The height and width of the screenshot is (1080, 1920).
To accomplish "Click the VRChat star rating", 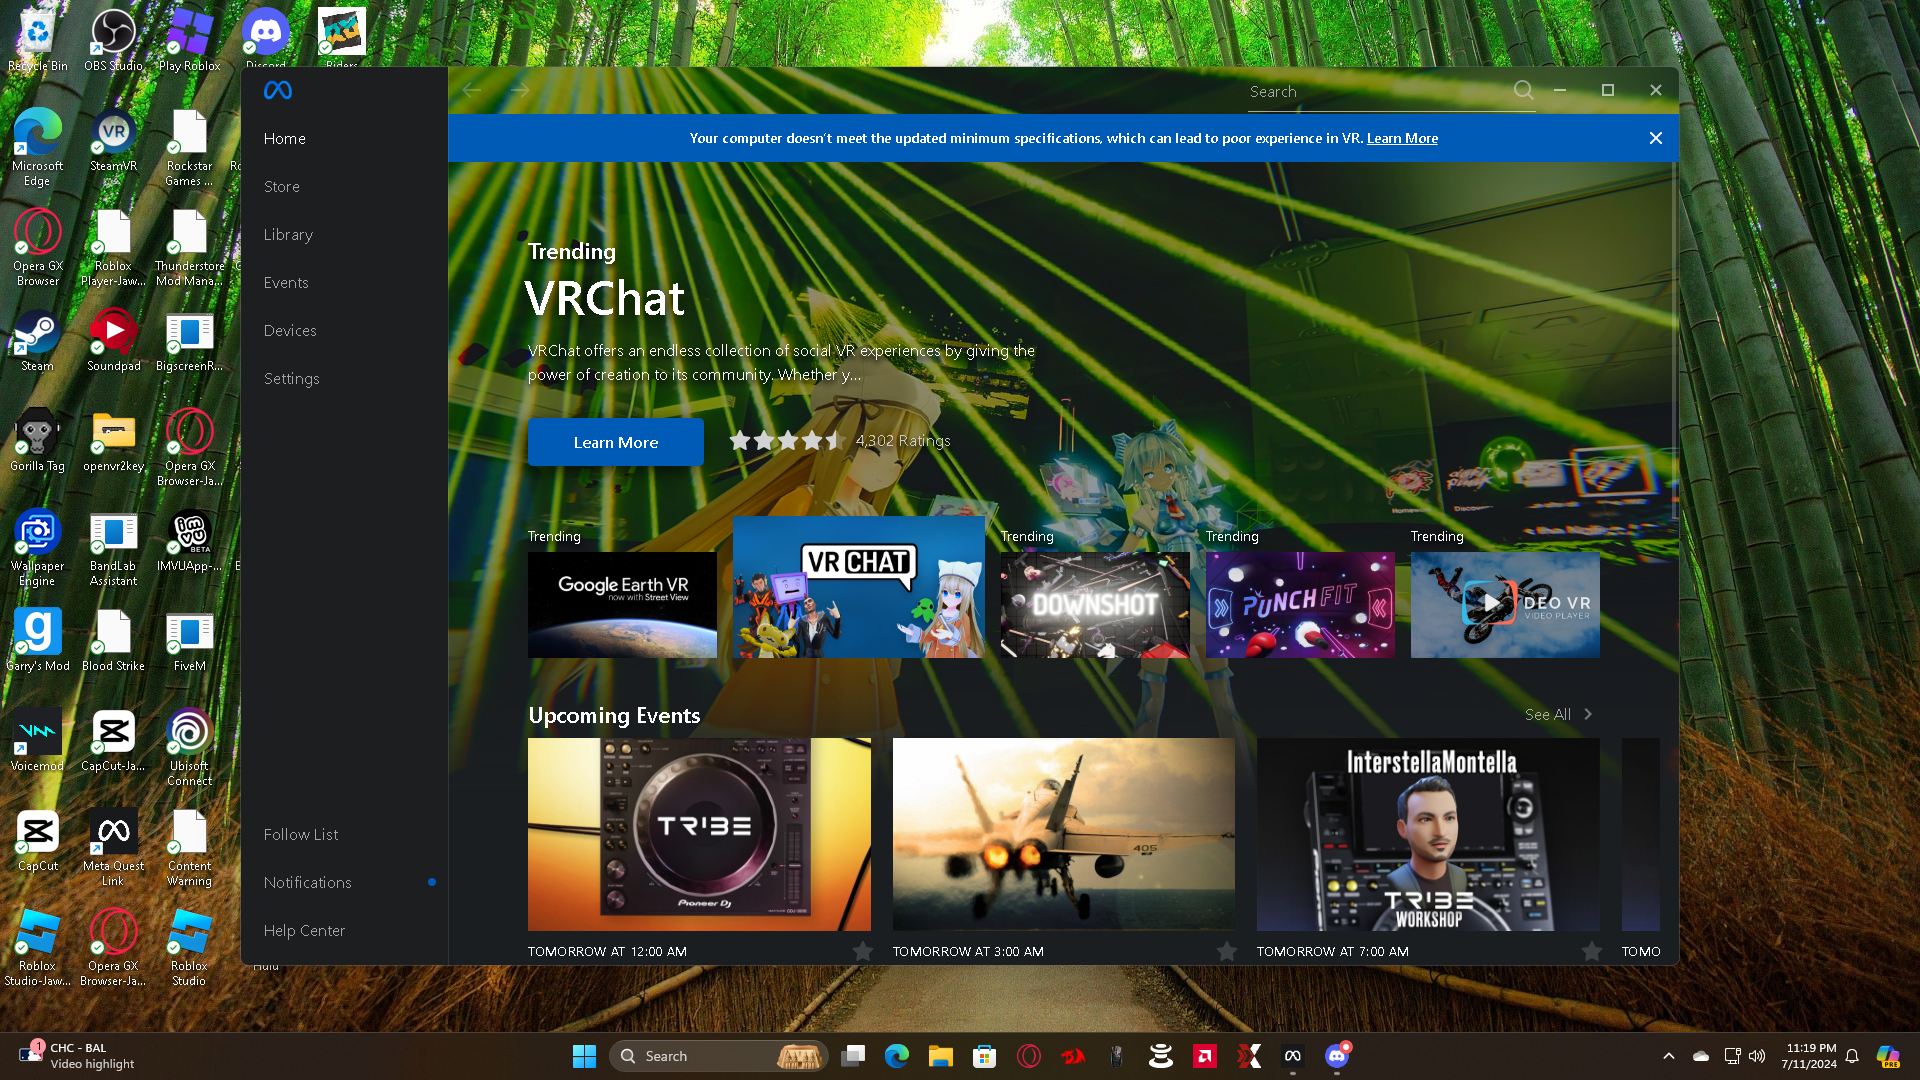I will 787,441.
